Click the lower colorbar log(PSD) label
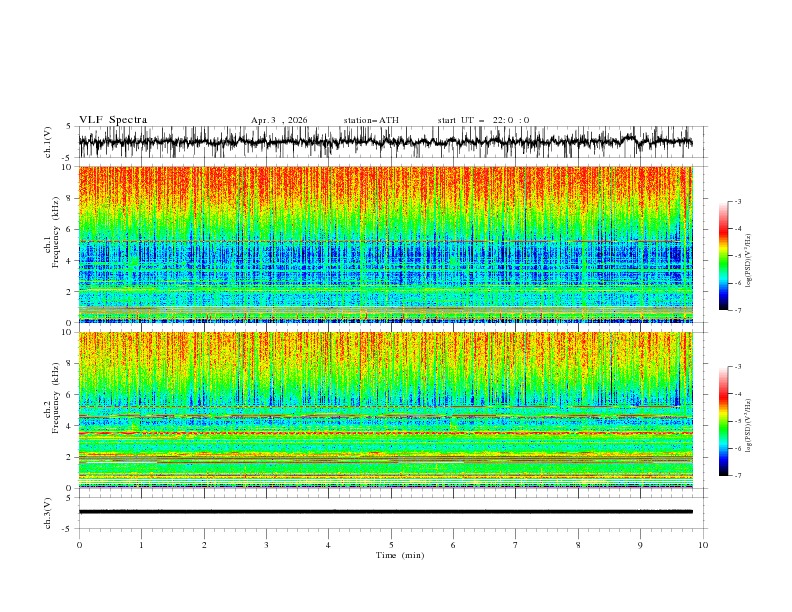The height and width of the screenshot is (612, 792). [x=748, y=426]
